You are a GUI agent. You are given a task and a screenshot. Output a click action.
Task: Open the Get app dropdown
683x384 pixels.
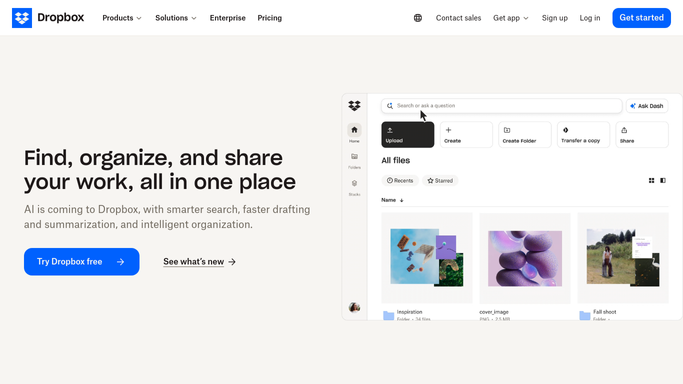click(x=511, y=18)
